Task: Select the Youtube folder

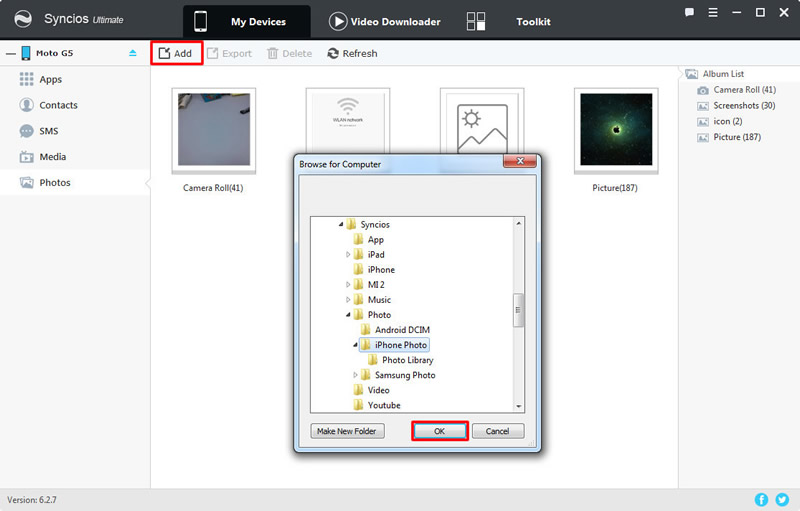Action: 384,405
